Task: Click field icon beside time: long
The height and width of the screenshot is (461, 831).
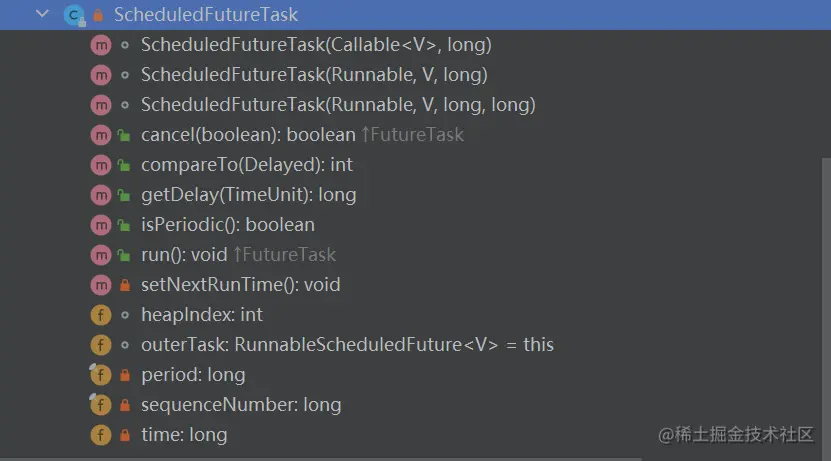Action: pyautogui.click(x=100, y=435)
